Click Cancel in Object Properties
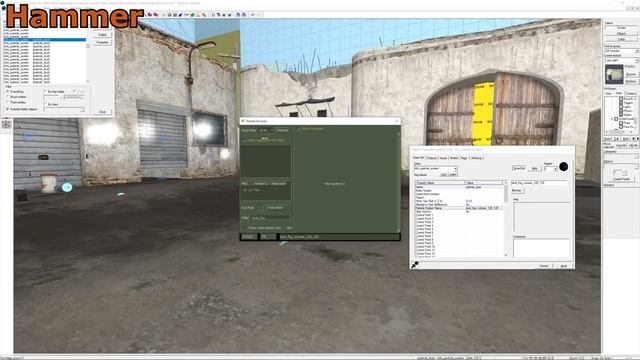The width and height of the screenshot is (640, 360). click(x=544, y=266)
